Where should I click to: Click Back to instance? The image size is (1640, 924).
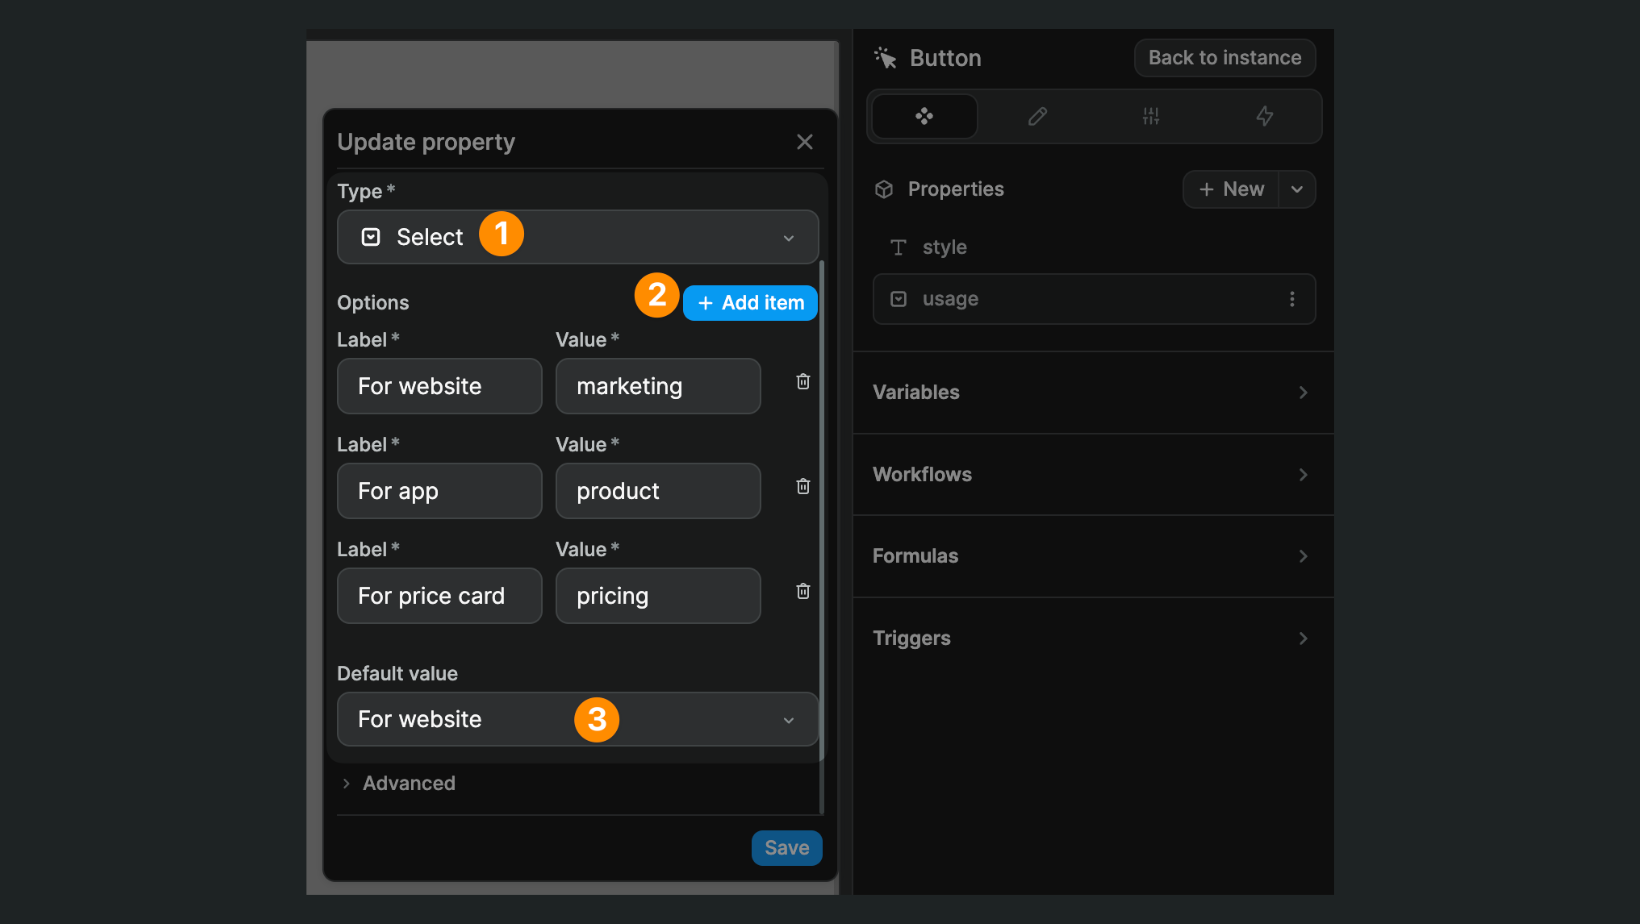pyautogui.click(x=1224, y=57)
